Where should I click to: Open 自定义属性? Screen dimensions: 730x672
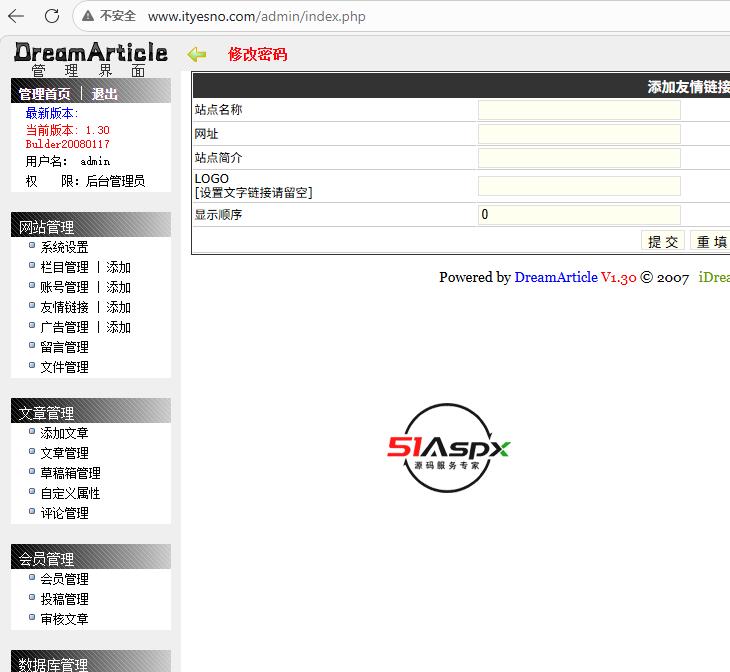70,493
